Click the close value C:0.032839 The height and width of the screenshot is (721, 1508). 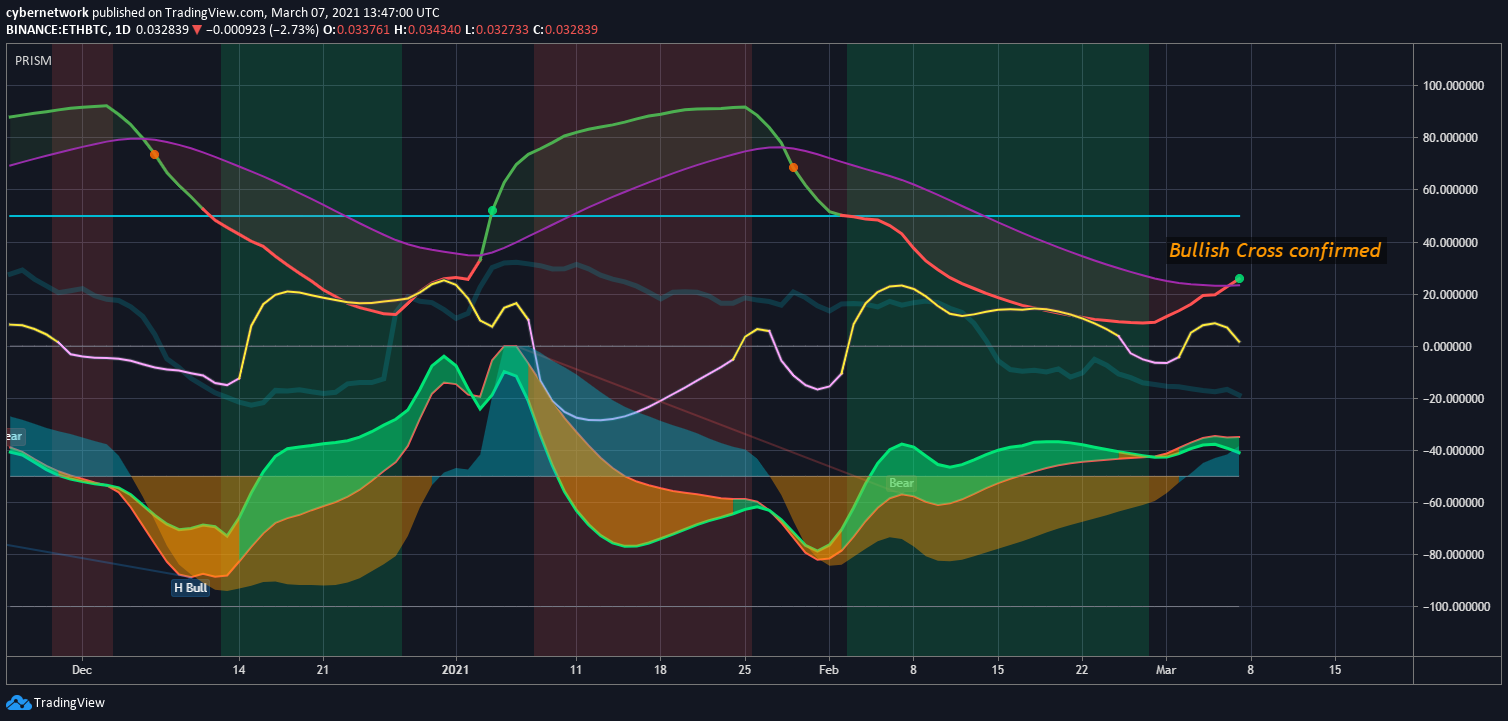coord(566,30)
